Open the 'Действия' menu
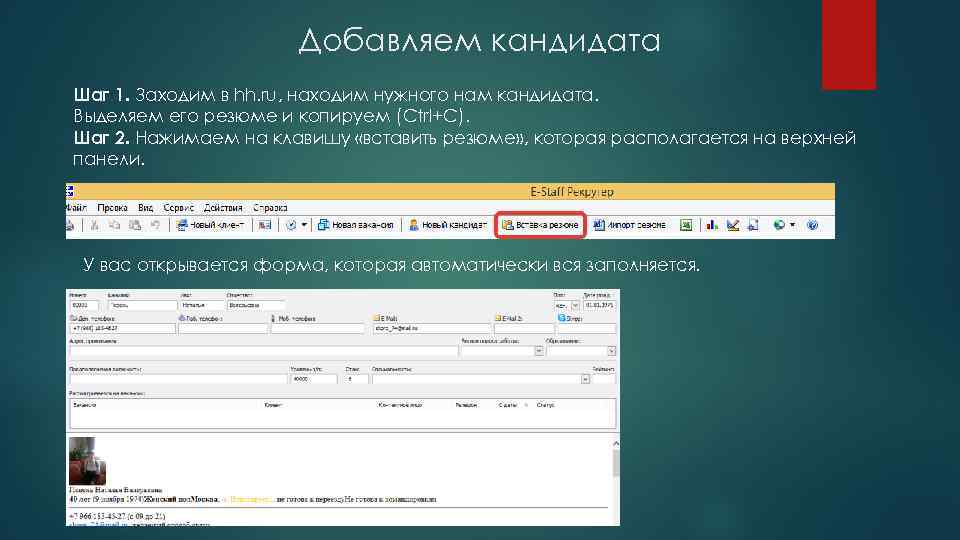 223,208
